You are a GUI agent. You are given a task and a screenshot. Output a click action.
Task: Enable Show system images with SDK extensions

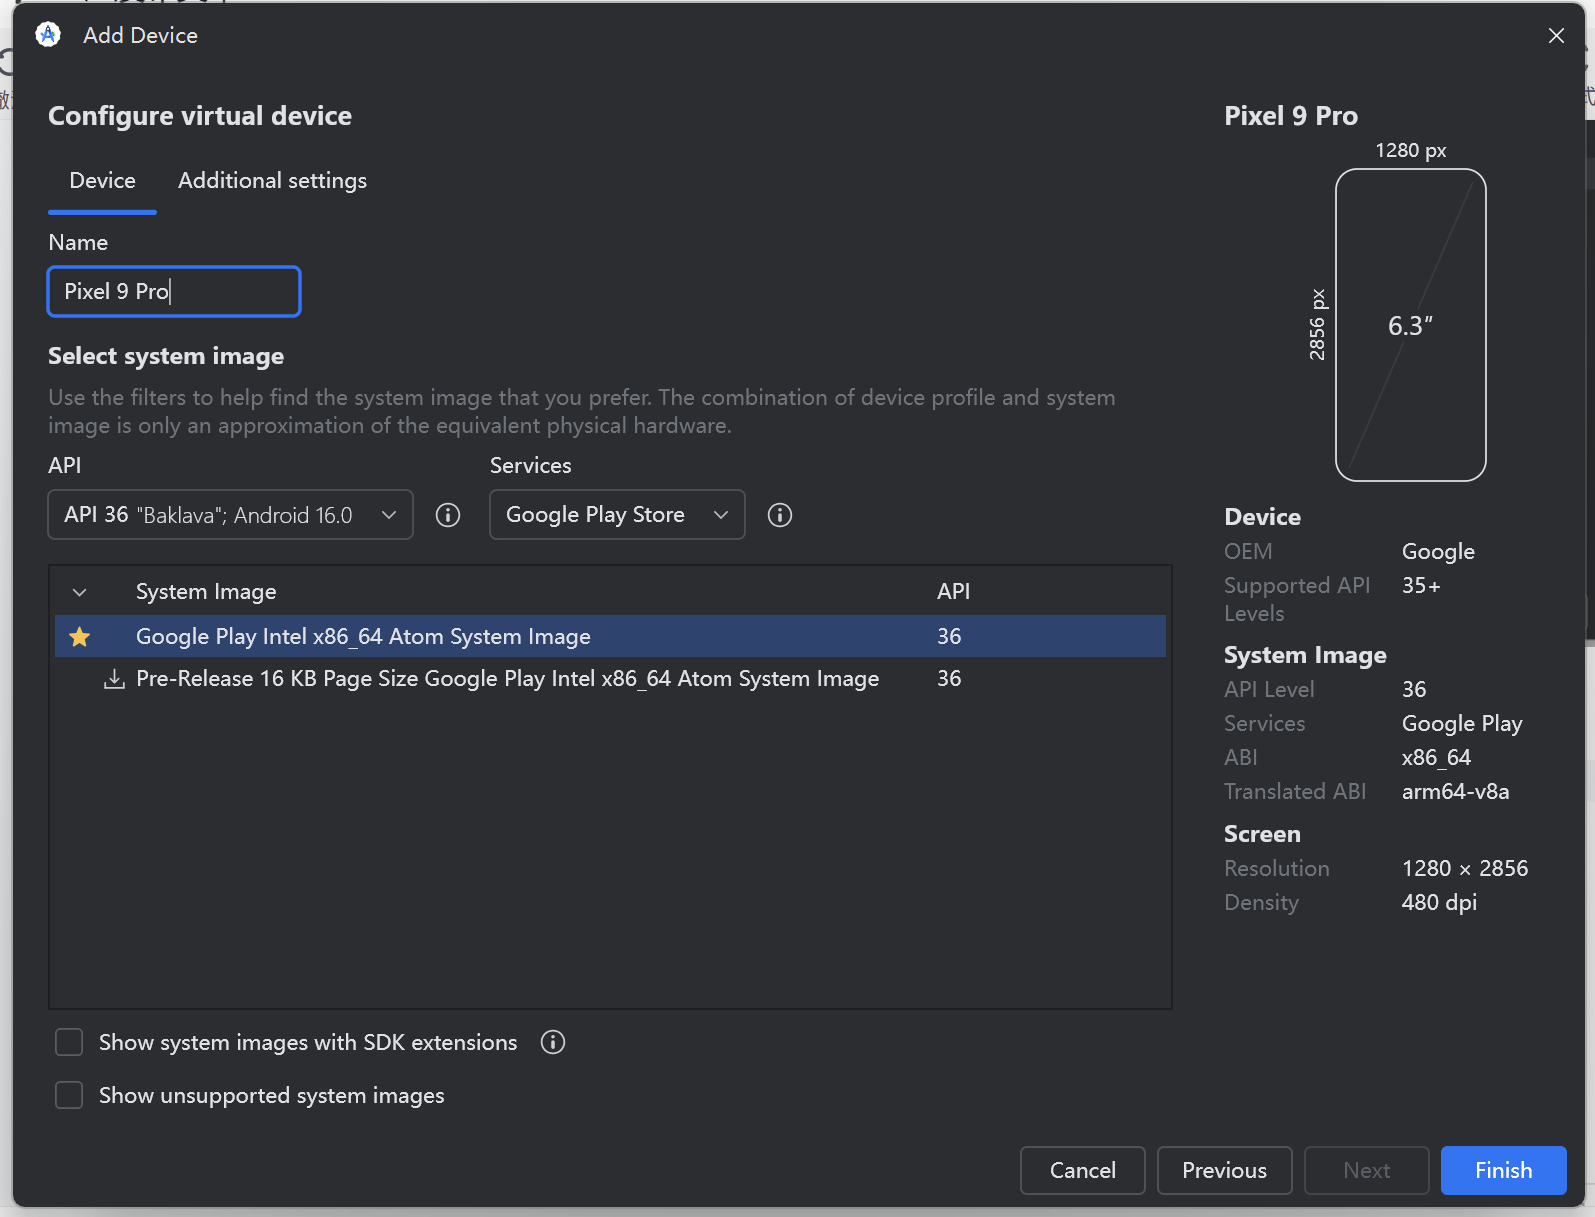(69, 1042)
